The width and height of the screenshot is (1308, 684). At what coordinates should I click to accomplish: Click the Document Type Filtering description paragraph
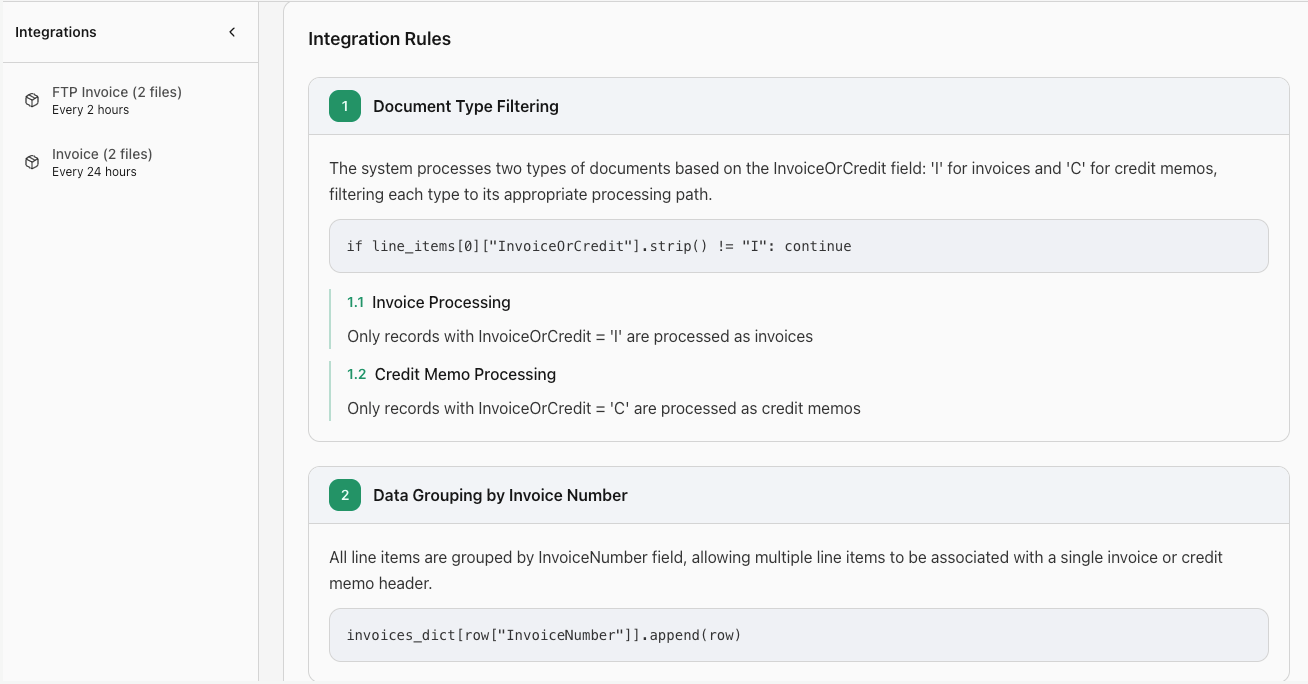click(x=772, y=181)
